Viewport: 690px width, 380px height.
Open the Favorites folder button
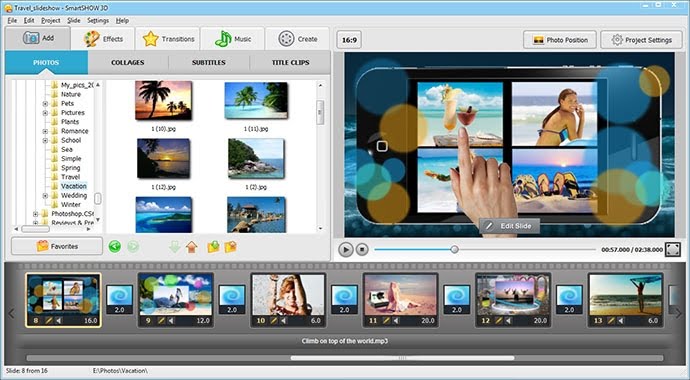pos(57,246)
